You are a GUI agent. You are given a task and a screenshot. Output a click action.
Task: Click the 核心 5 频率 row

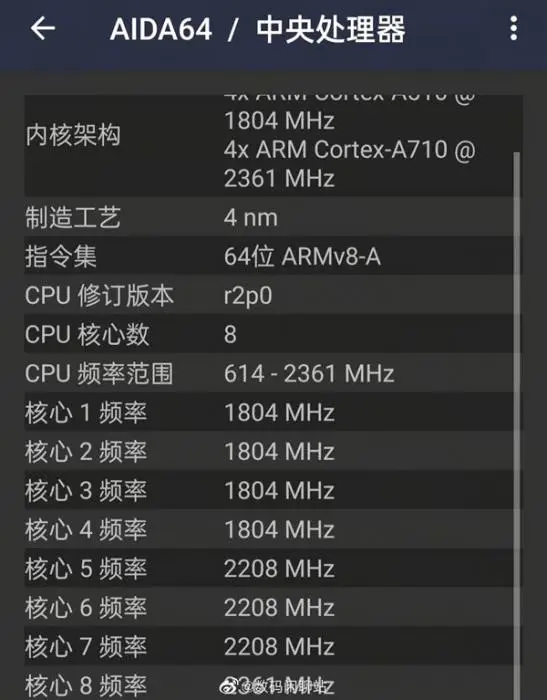[x=273, y=568]
